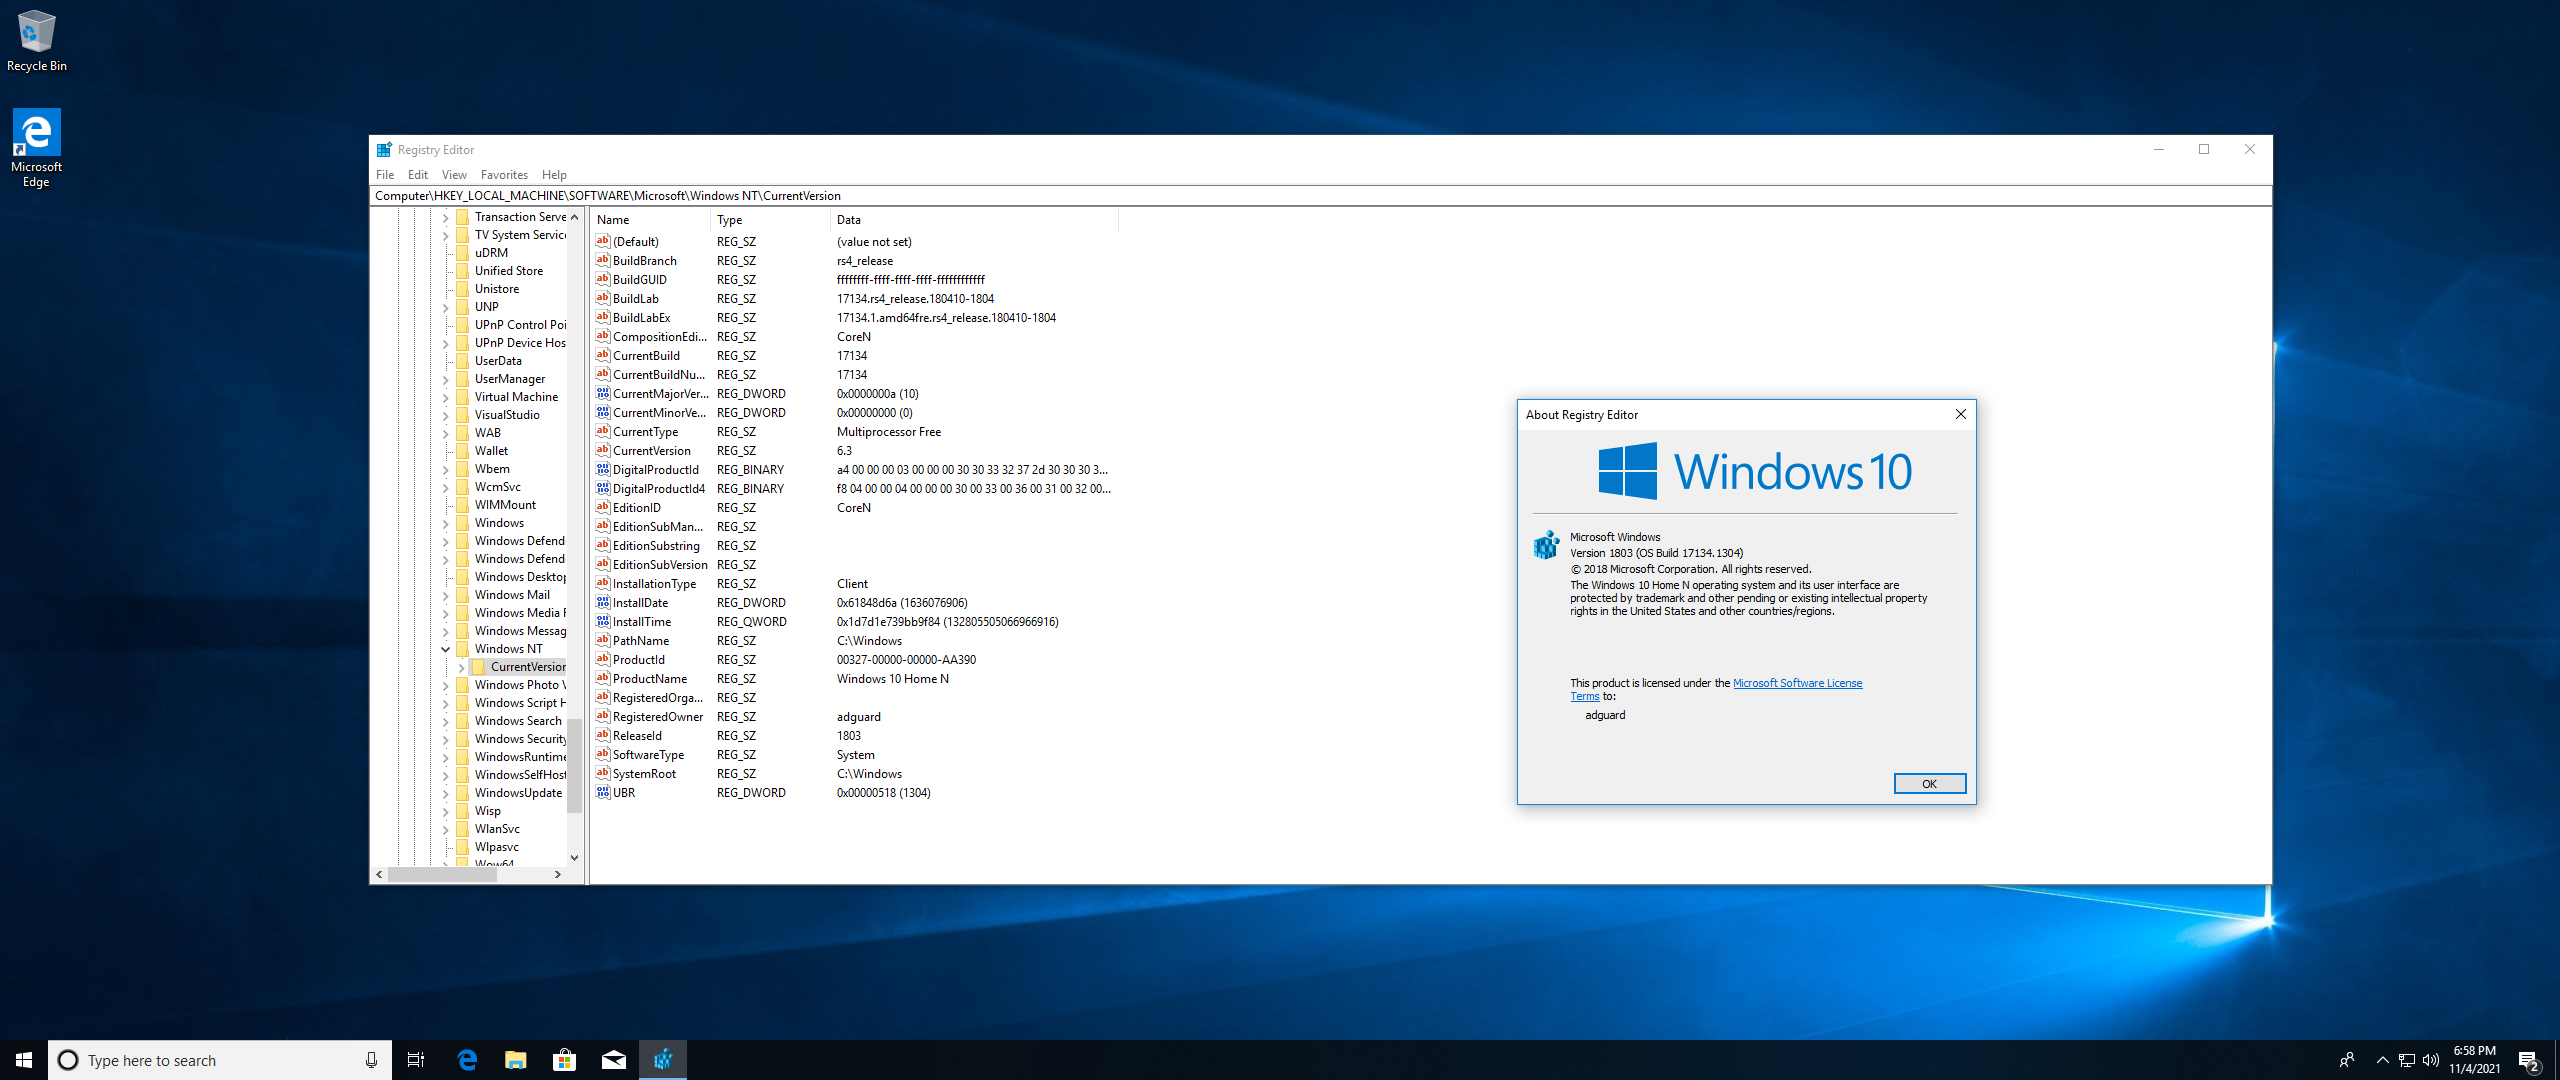Close the About Registry Editor dialog
Screen dimensions: 2560x1080
pos(1960,414)
